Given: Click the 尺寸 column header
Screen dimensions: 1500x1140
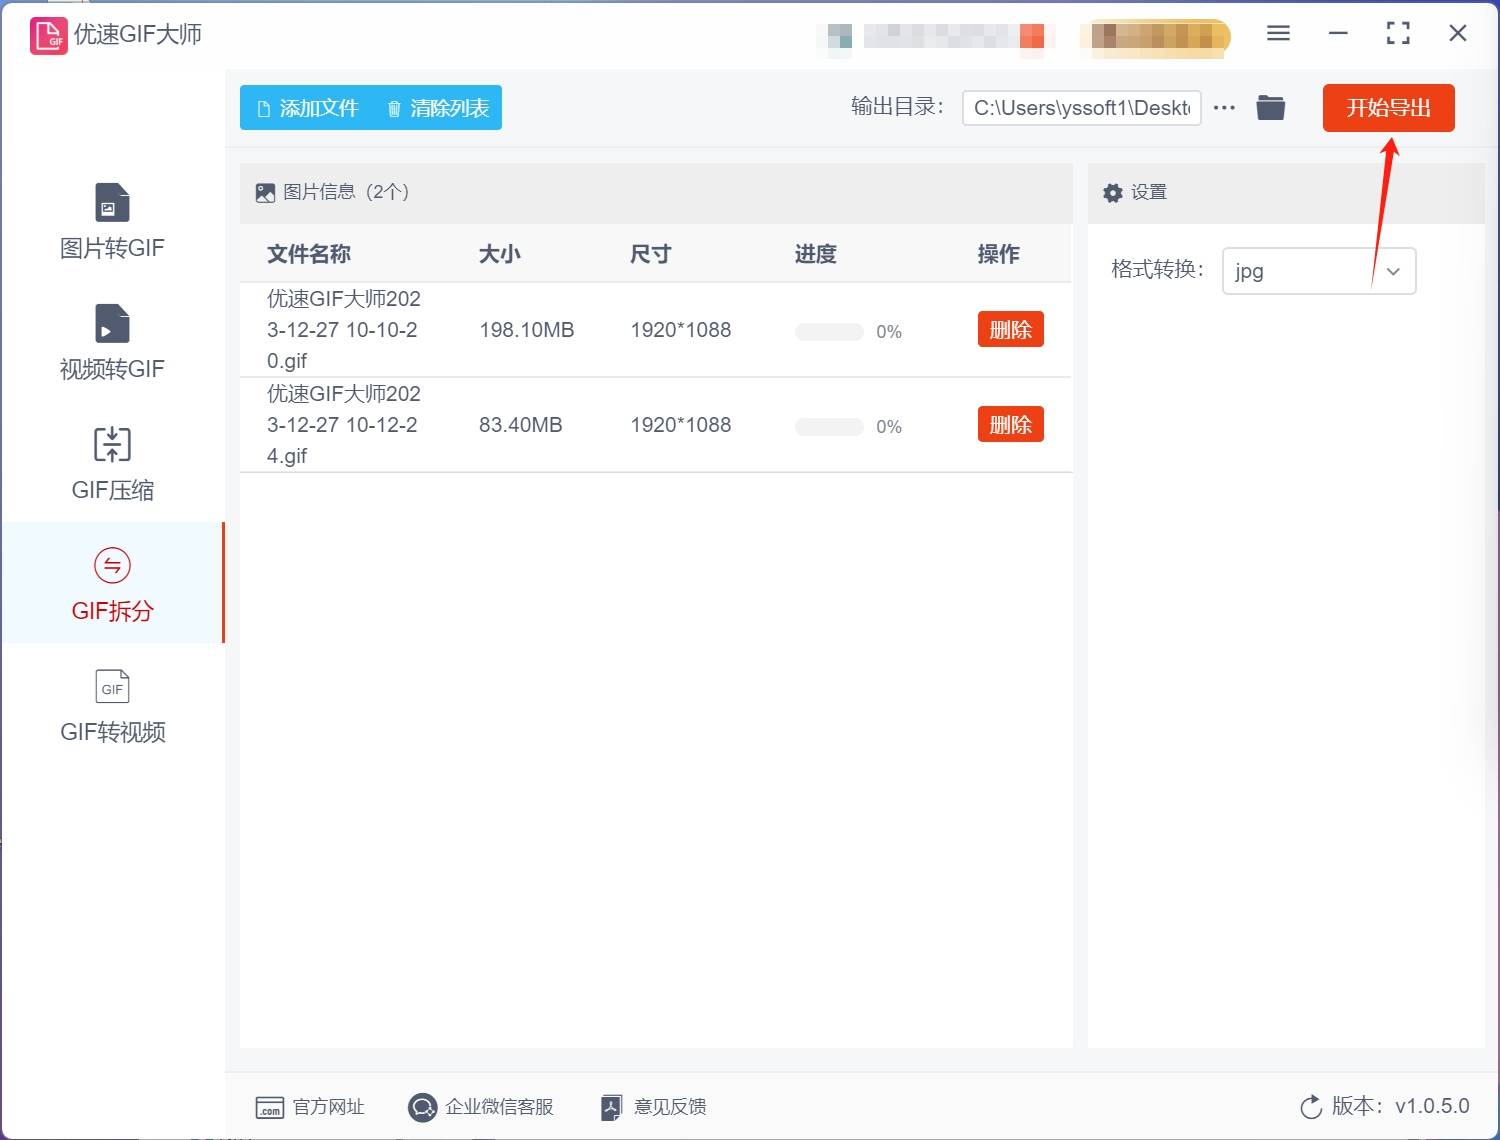Looking at the screenshot, I should click(650, 254).
